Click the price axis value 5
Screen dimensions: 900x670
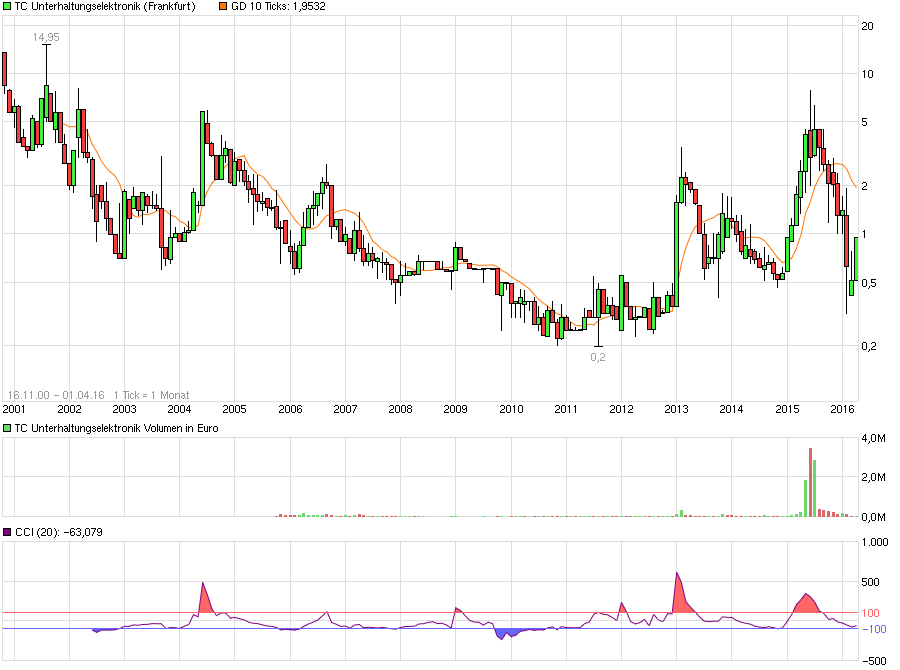tap(864, 122)
